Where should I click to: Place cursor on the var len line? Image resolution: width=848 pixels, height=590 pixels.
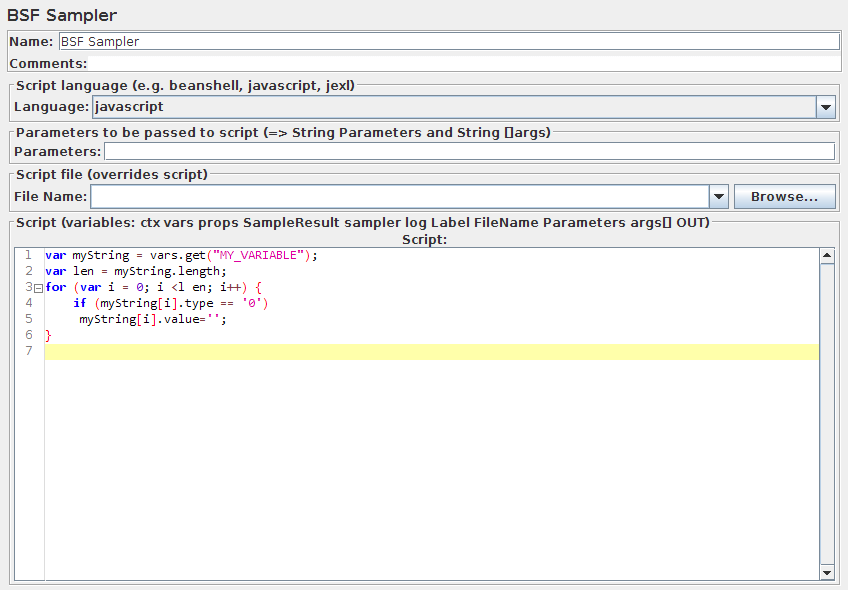pos(136,271)
